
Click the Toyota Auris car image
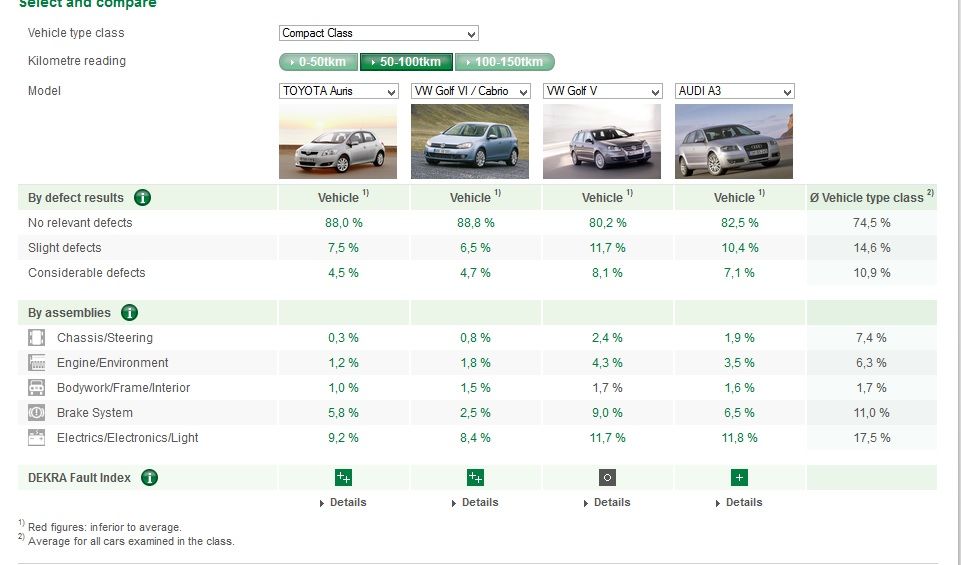click(x=338, y=141)
